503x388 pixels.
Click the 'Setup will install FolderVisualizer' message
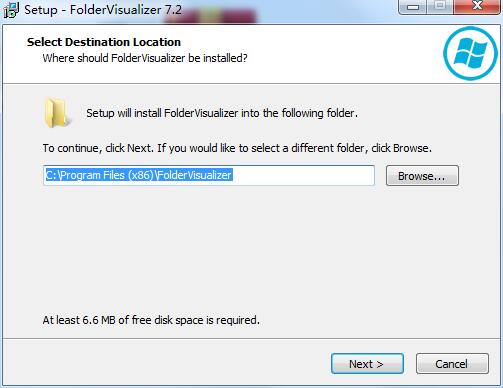222,113
